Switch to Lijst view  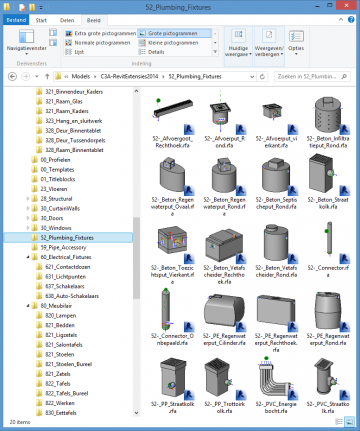(75, 52)
